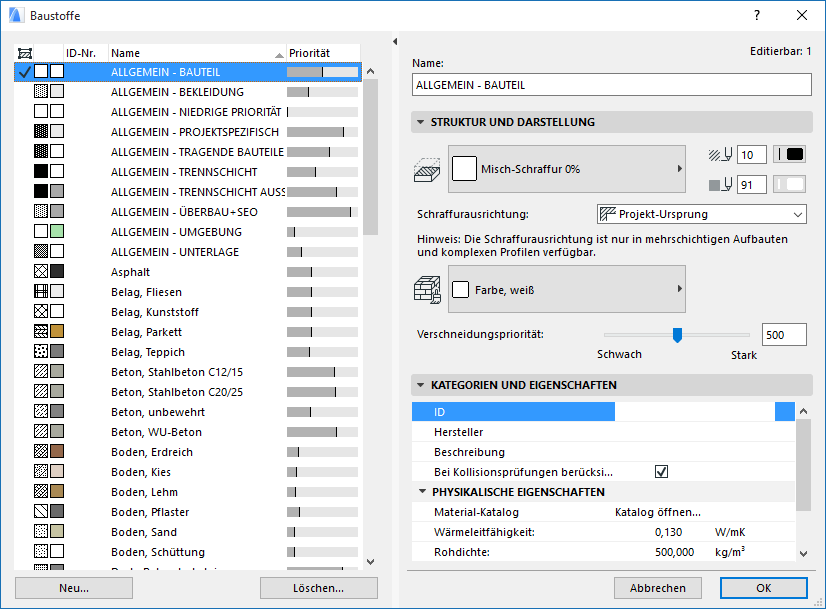Click the Belag, Parkett hatch pattern swatch
Viewport: 826px width, 609px height.
[41, 331]
